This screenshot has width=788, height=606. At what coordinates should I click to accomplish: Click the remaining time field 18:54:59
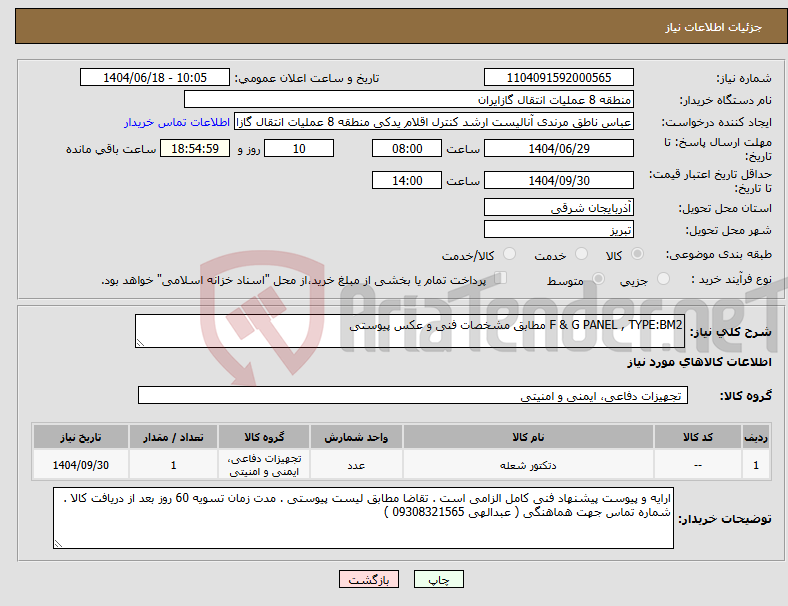195,148
